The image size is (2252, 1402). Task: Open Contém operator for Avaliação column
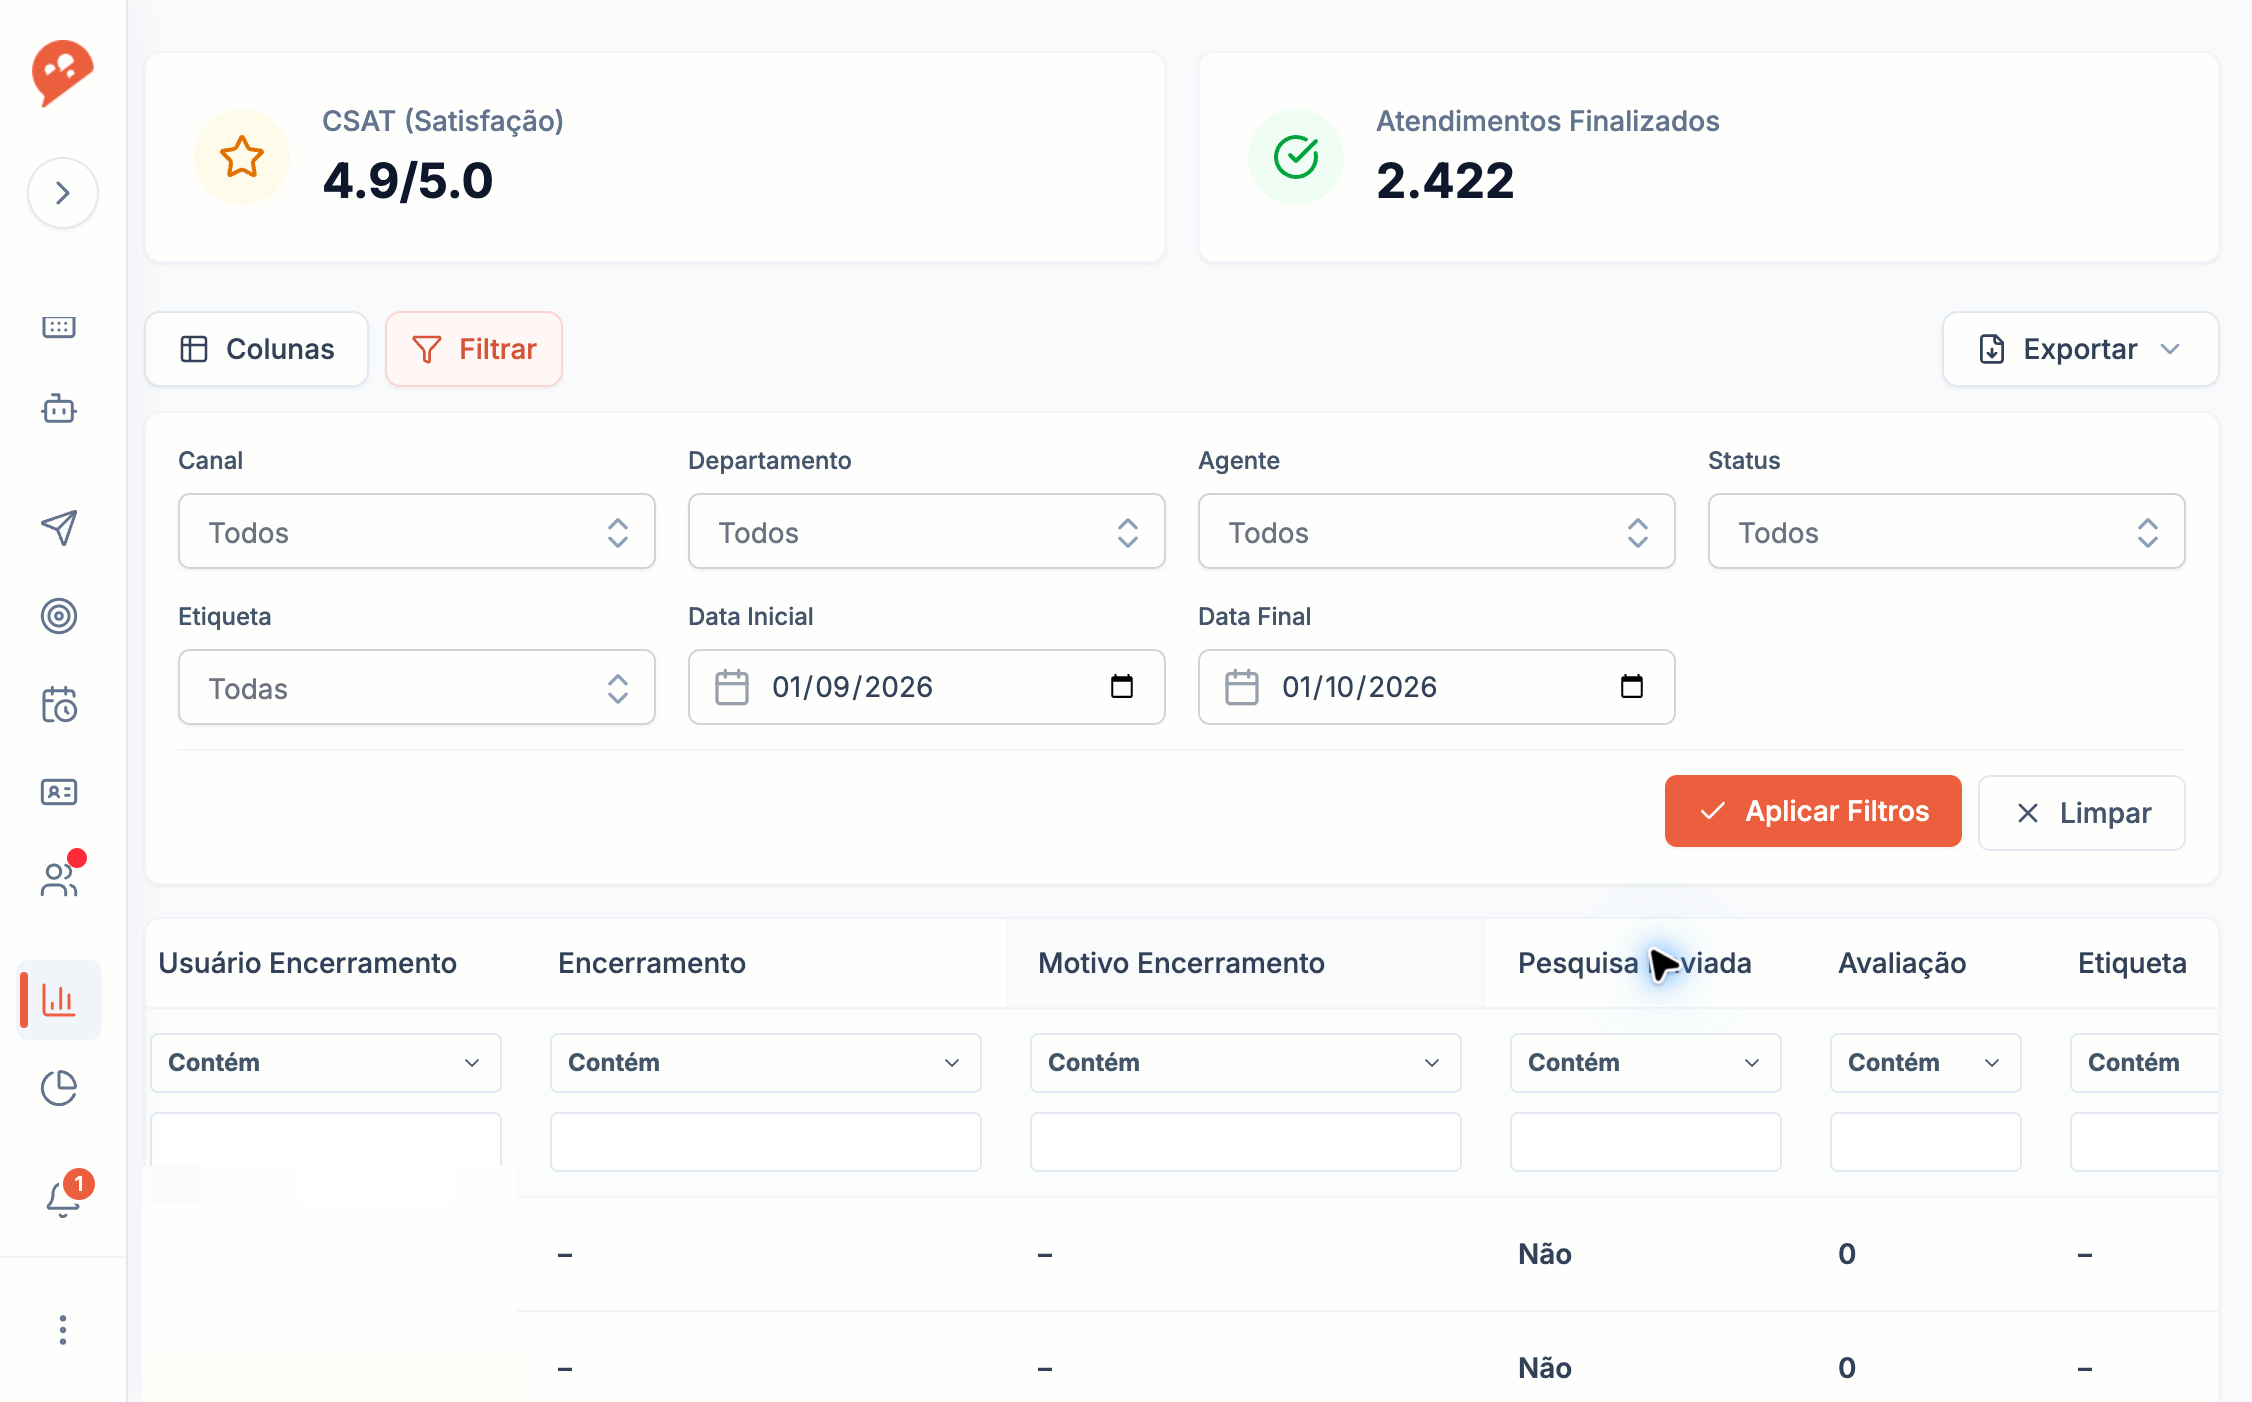tap(1926, 1063)
